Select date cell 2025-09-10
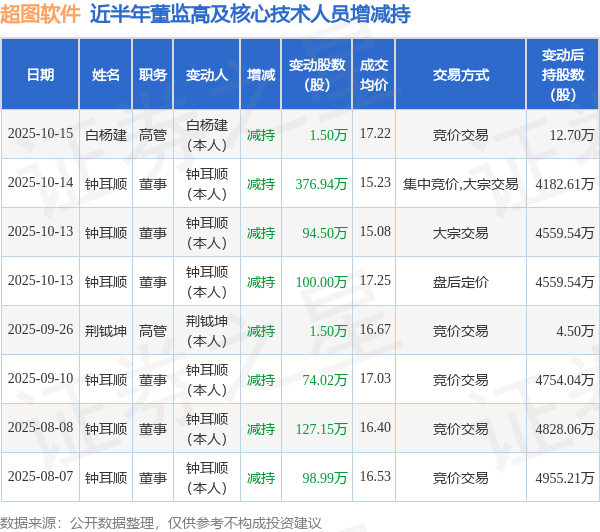This screenshot has height=532, width=600. (x=40, y=379)
